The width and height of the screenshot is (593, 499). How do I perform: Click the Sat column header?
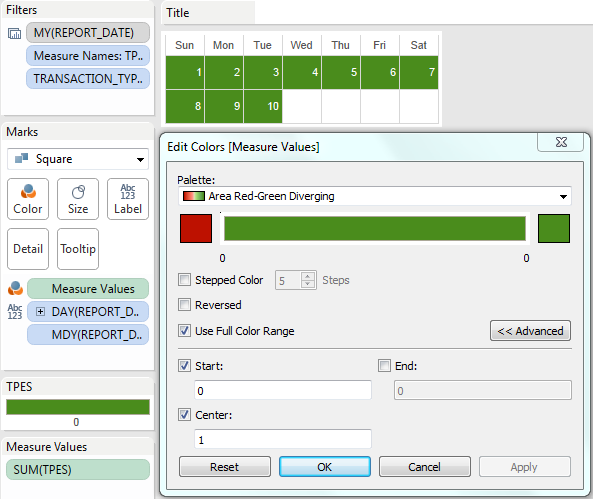tap(419, 45)
